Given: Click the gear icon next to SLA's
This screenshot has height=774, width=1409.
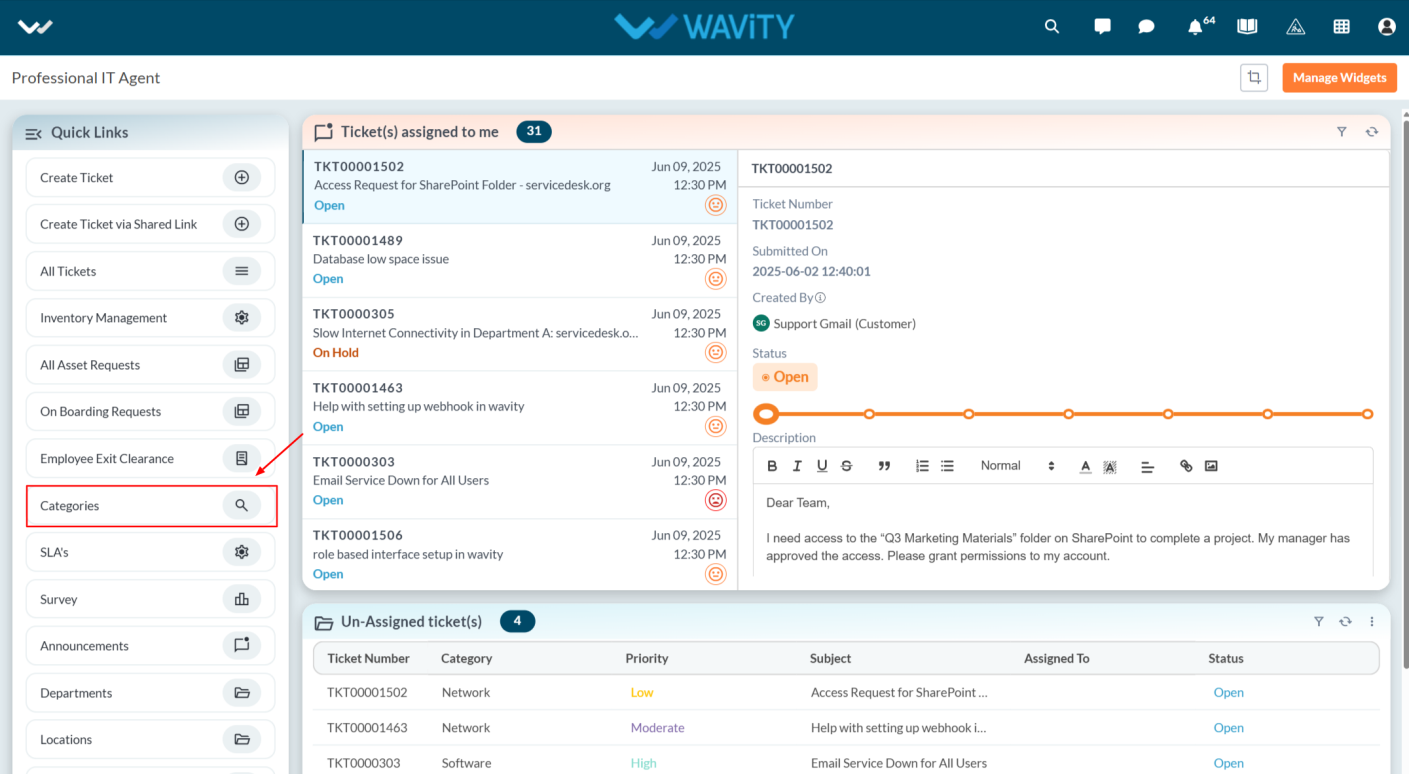Looking at the screenshot, I should tap(241, 552).
